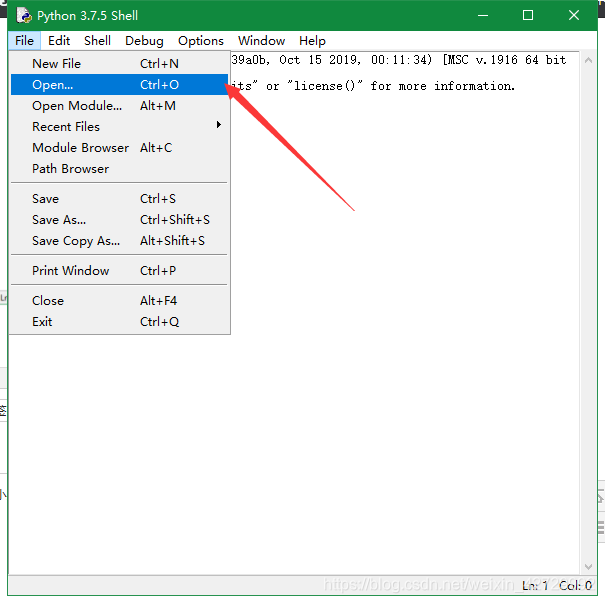Screen dimensions: 605x603
Task: Choose New File from File menu
Action: click(119, 64)
